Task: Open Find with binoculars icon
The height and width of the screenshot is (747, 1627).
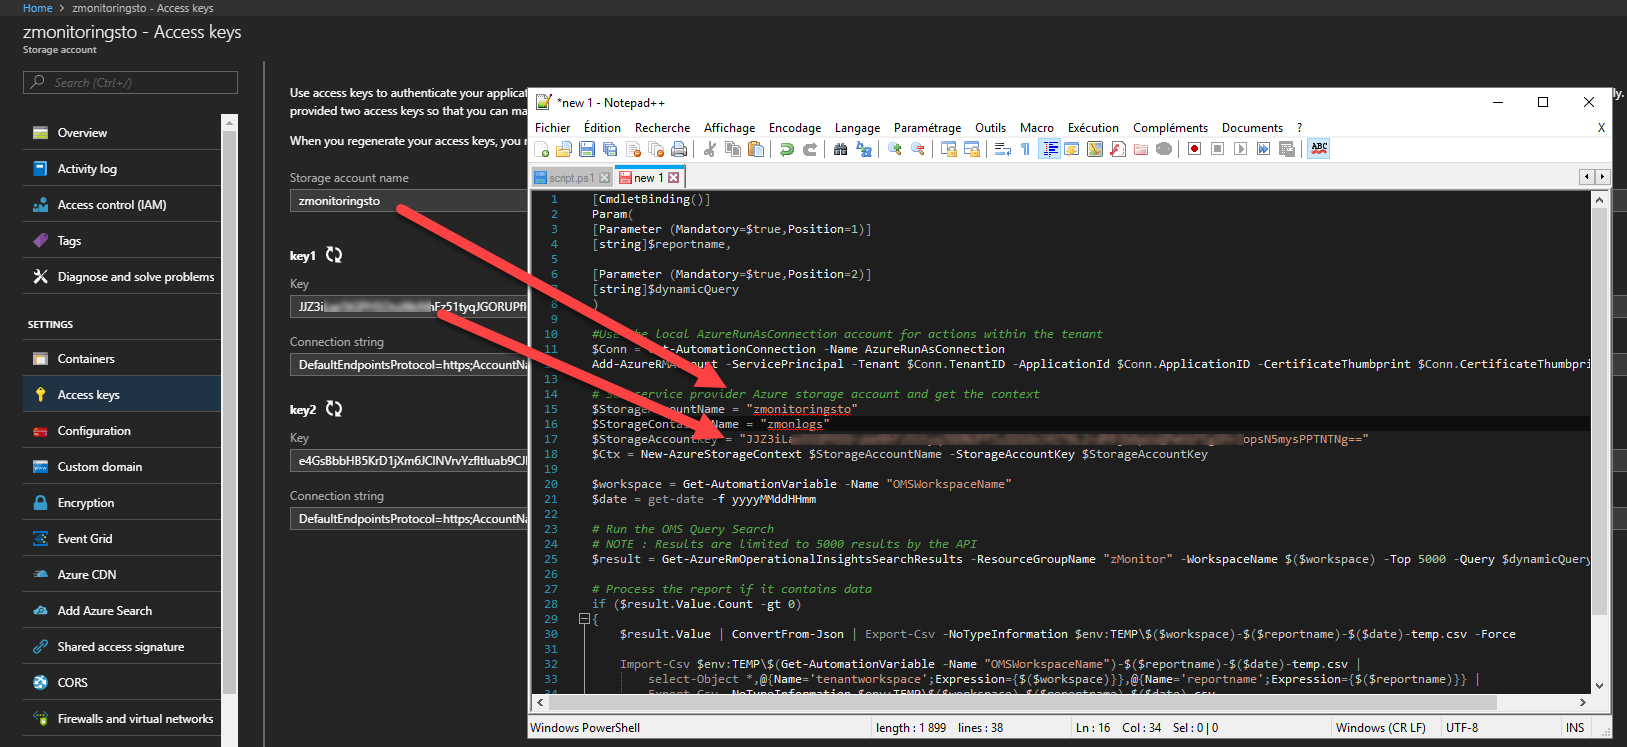Action: tap(840, 149)
